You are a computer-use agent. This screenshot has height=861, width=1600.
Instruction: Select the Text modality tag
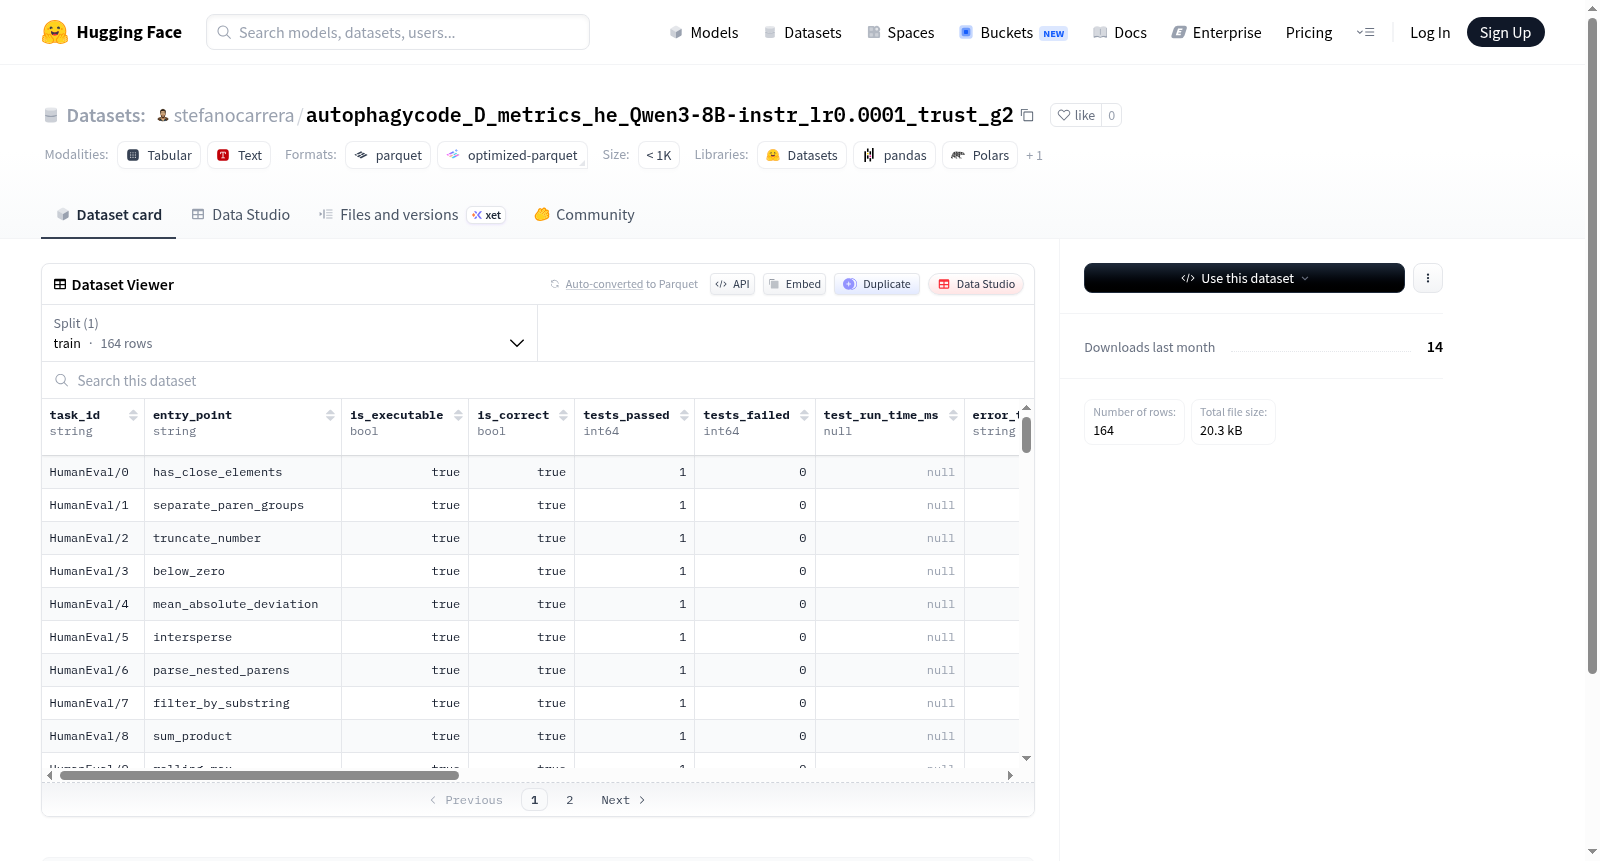coord(239,155)
